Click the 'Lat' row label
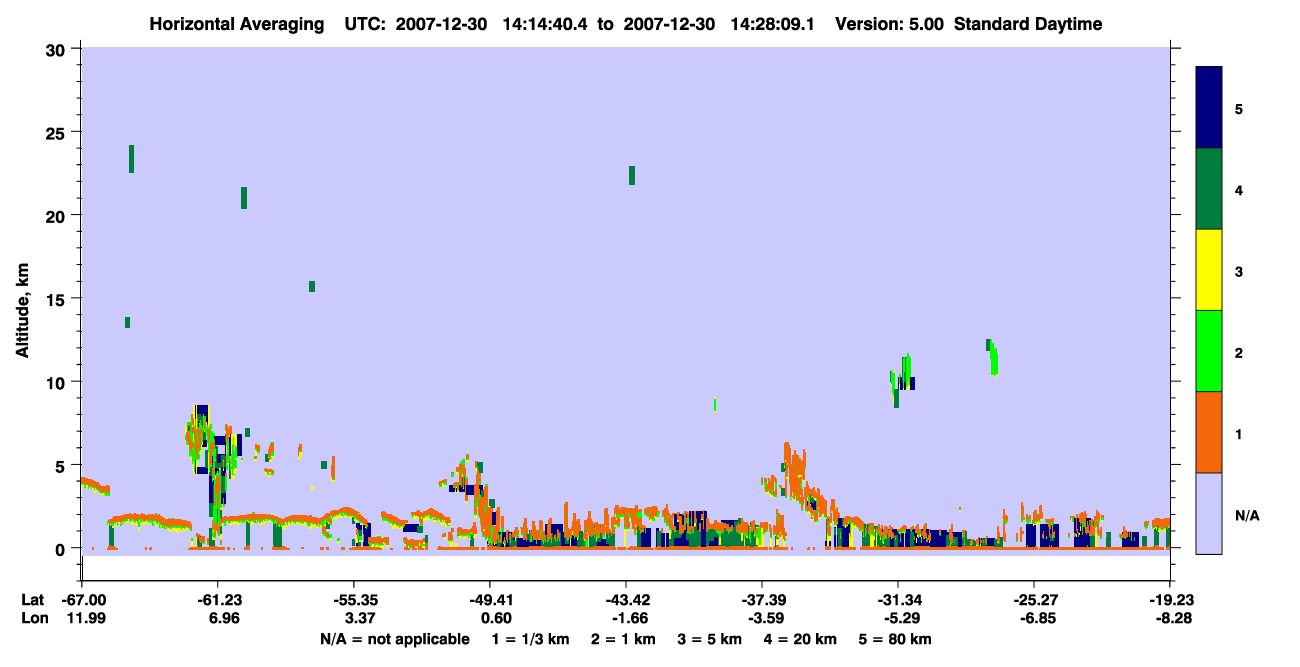The image size is (1300, 667). pos(33,600)
